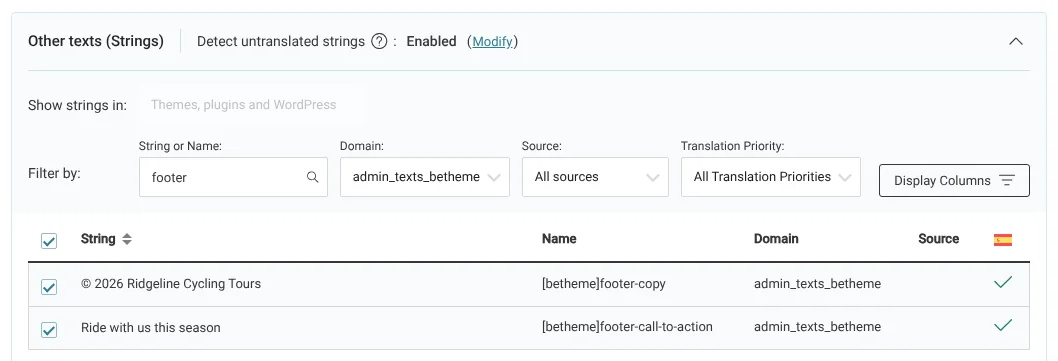Click the © 2026 Ridgeline Cycling Tours string
This screenshot has height=361, width=1058.
point(171,284)
